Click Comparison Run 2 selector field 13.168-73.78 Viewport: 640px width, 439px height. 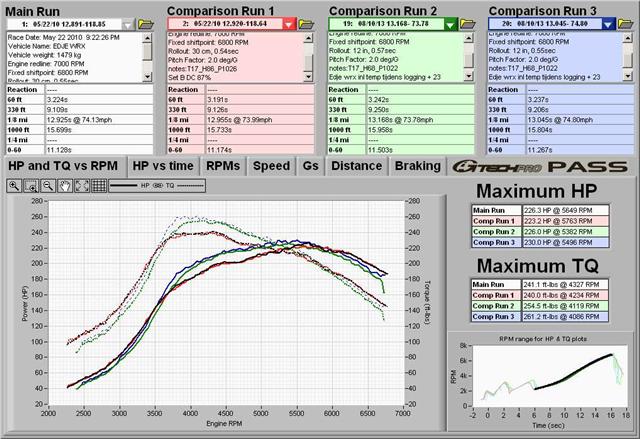(x=386, y=24)
